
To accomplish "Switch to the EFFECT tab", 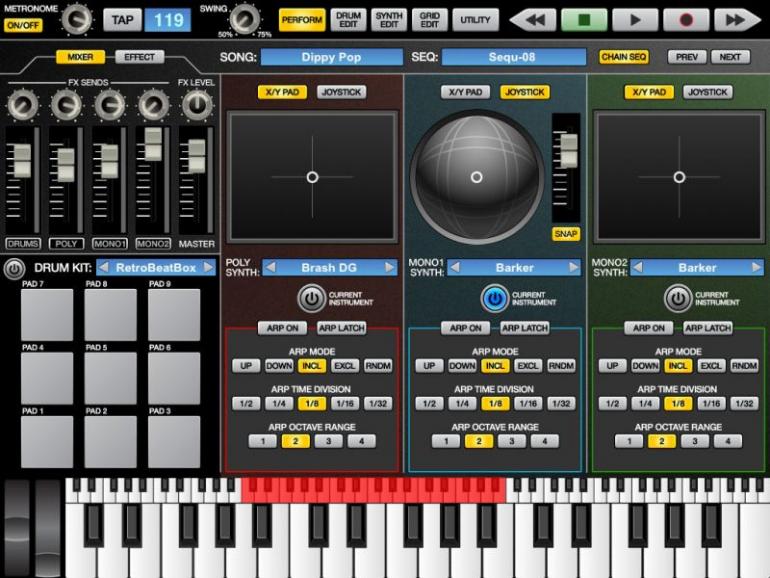I will [x=139, y=57].
